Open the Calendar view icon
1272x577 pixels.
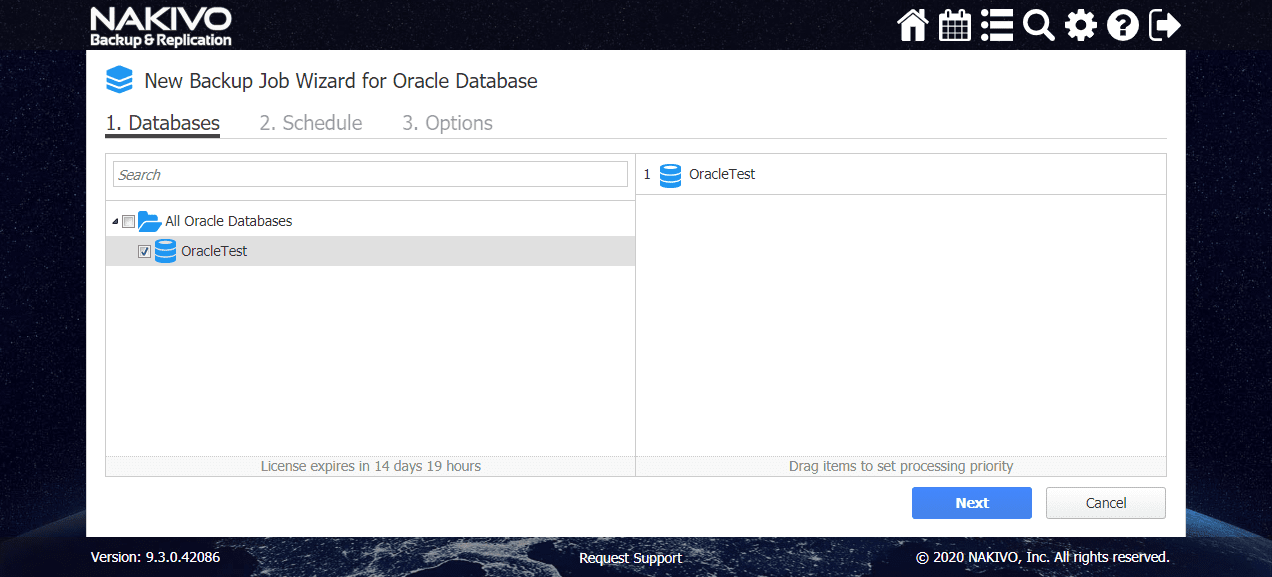(954, 25)
